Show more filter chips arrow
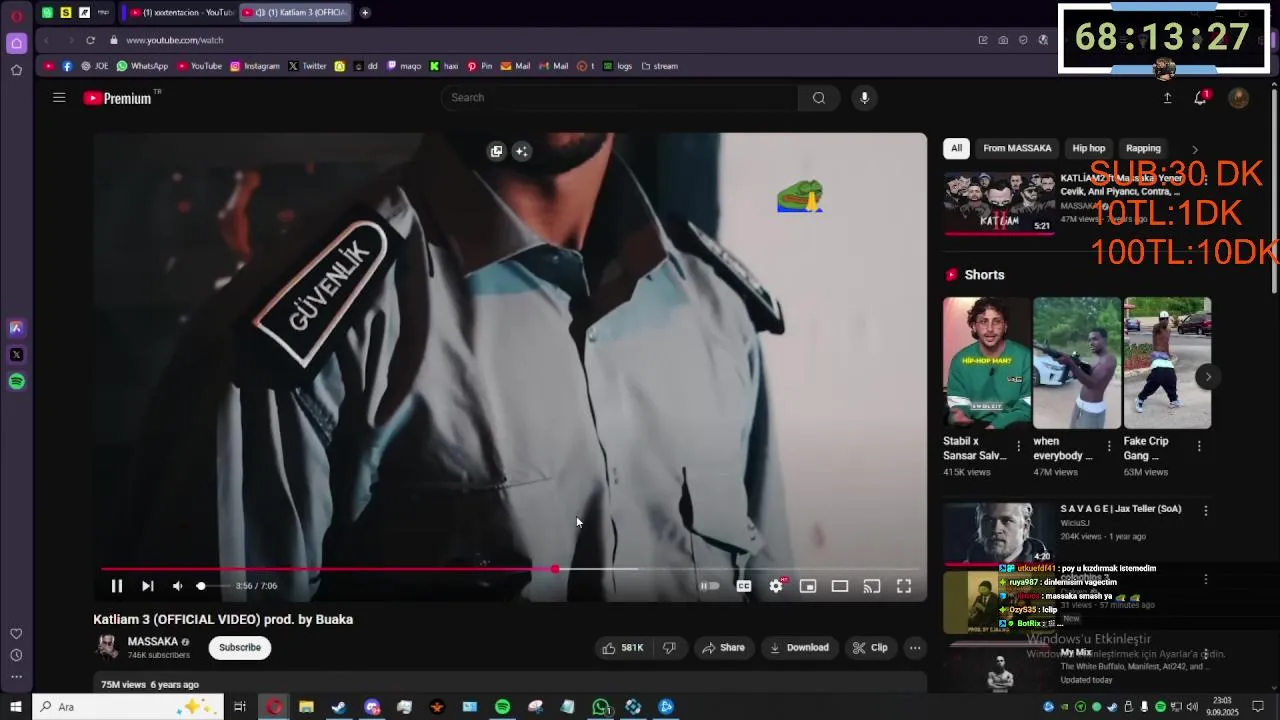1280x720 pixels. (x=1194, y=149)
